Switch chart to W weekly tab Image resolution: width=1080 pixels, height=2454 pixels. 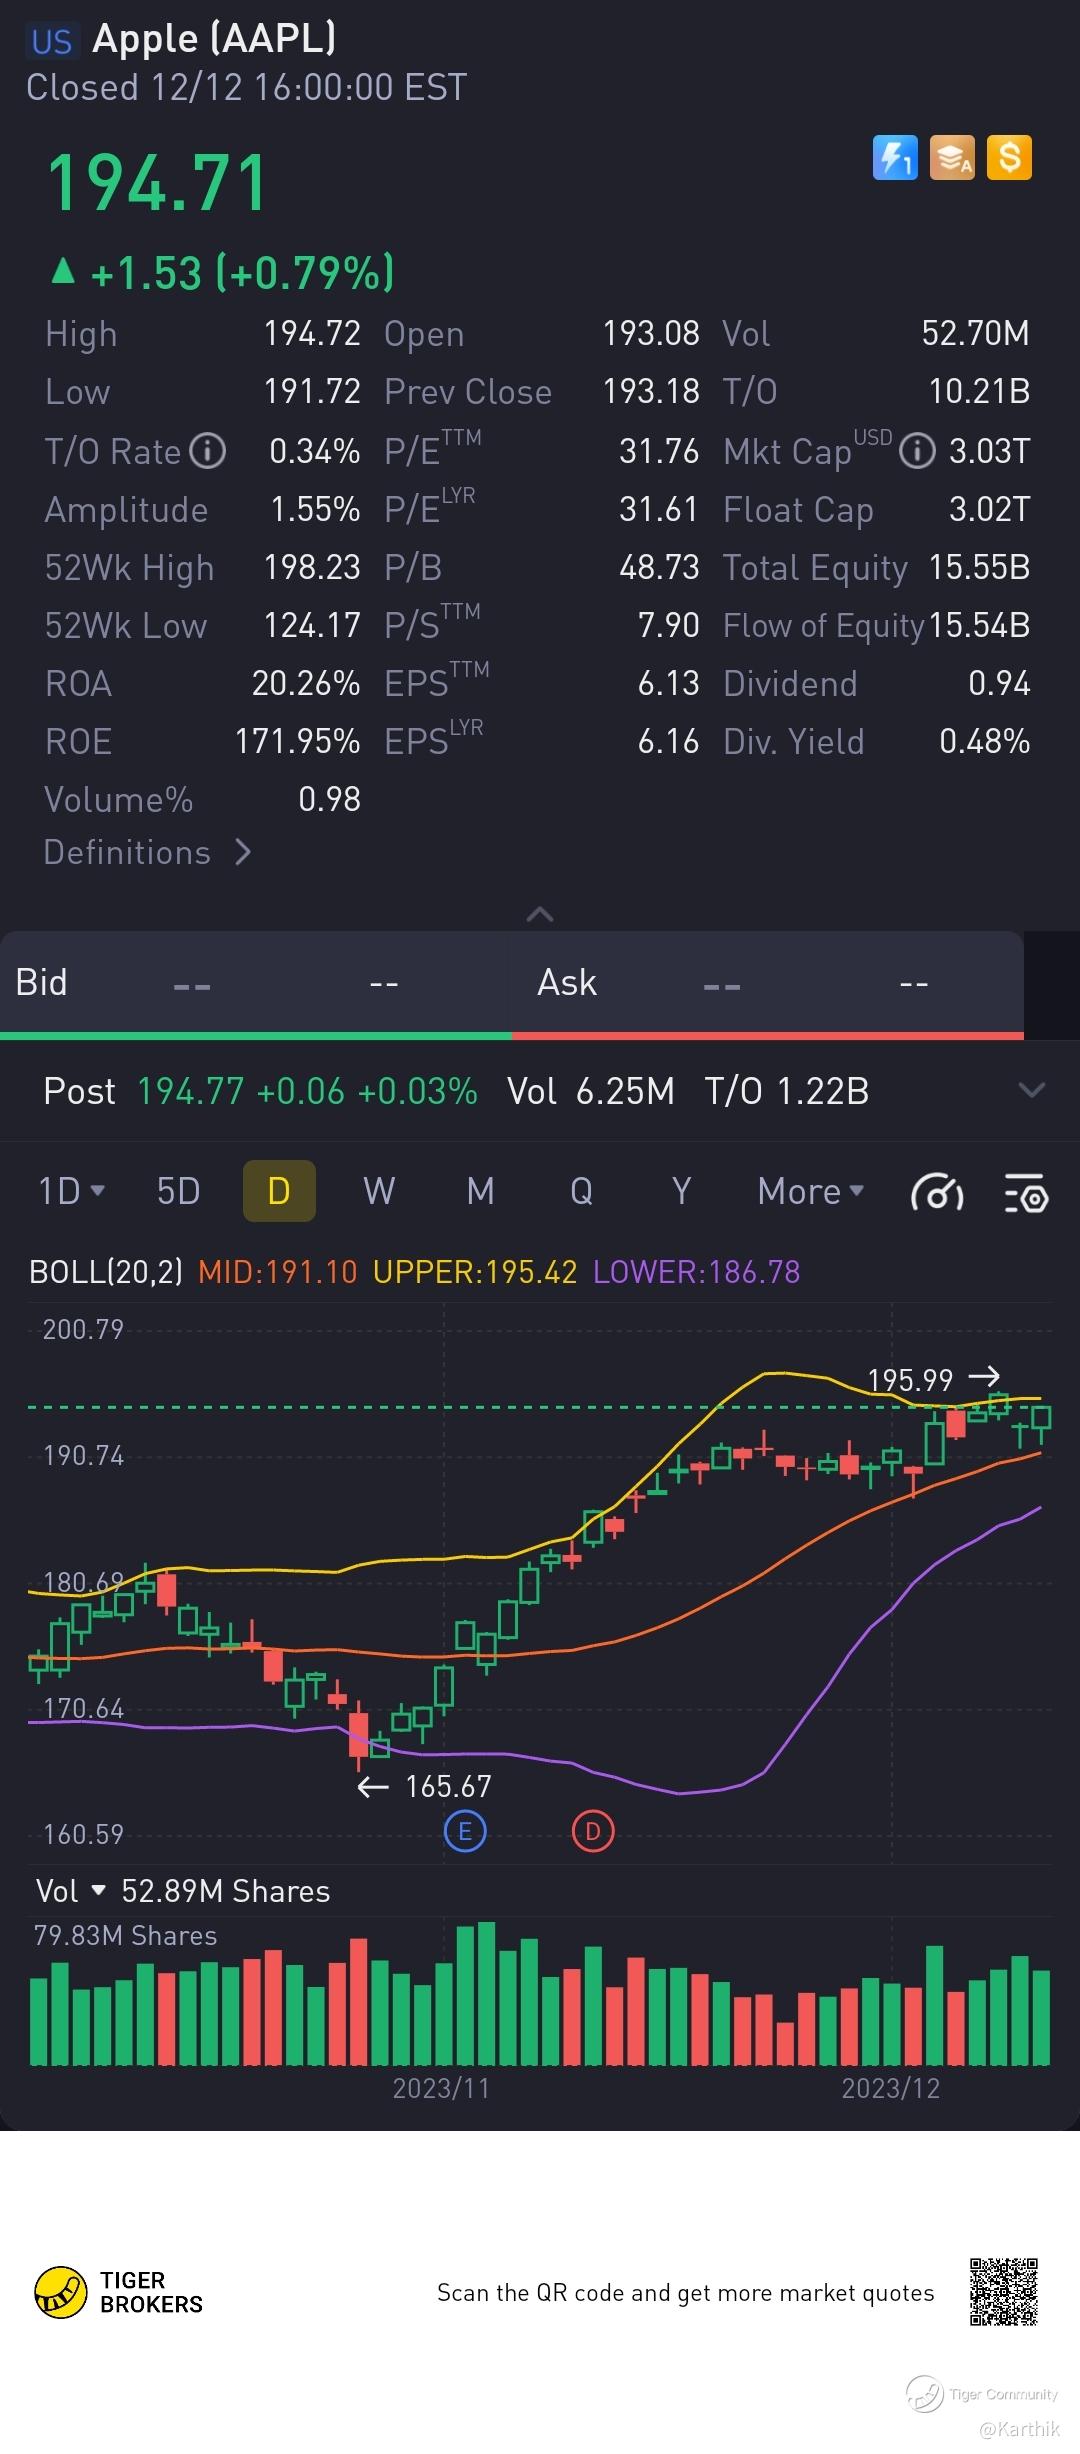379,1191
